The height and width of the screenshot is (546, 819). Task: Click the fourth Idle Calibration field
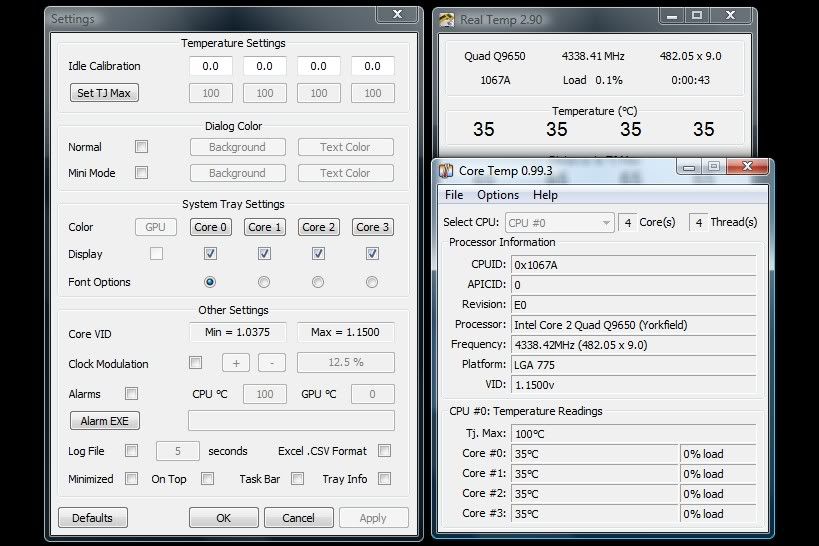point(372,66)
